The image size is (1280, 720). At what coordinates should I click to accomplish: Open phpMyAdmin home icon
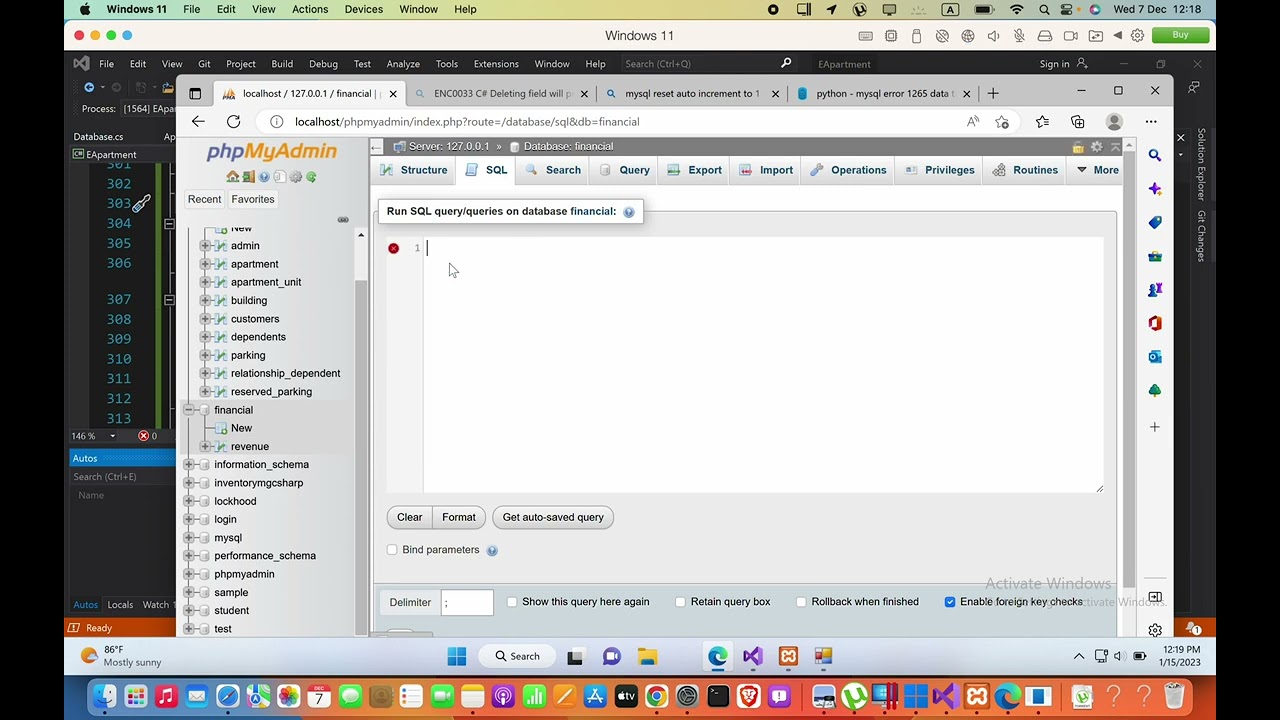point(232,177)
